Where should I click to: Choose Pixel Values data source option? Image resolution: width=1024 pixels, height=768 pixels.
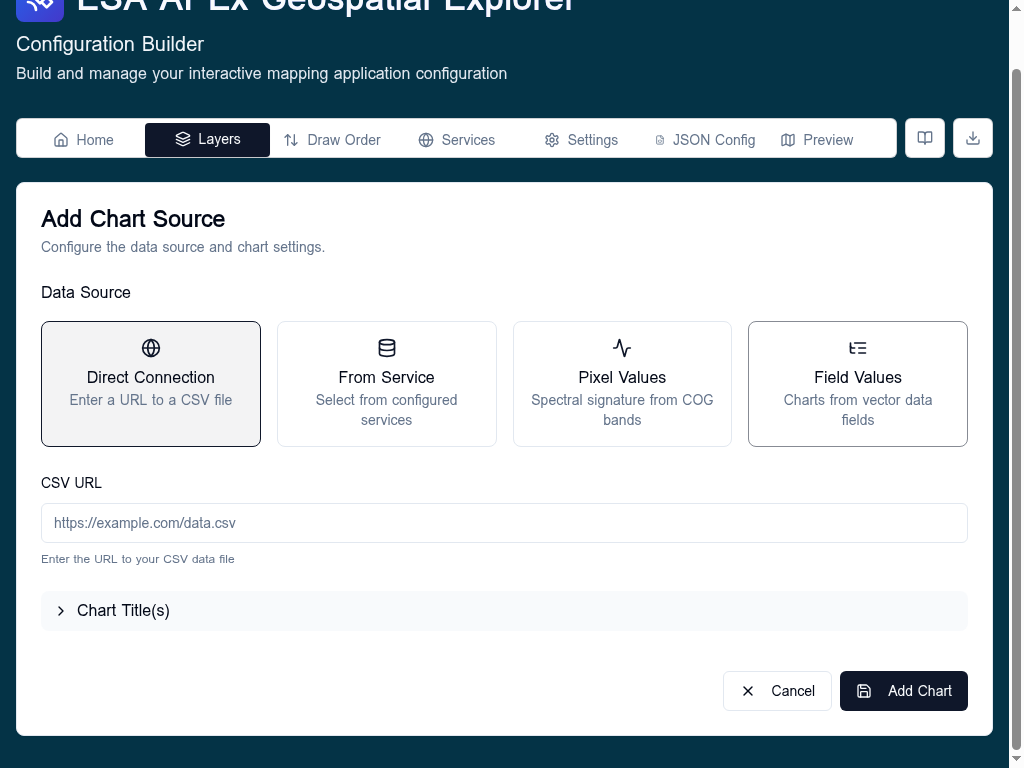622,384
